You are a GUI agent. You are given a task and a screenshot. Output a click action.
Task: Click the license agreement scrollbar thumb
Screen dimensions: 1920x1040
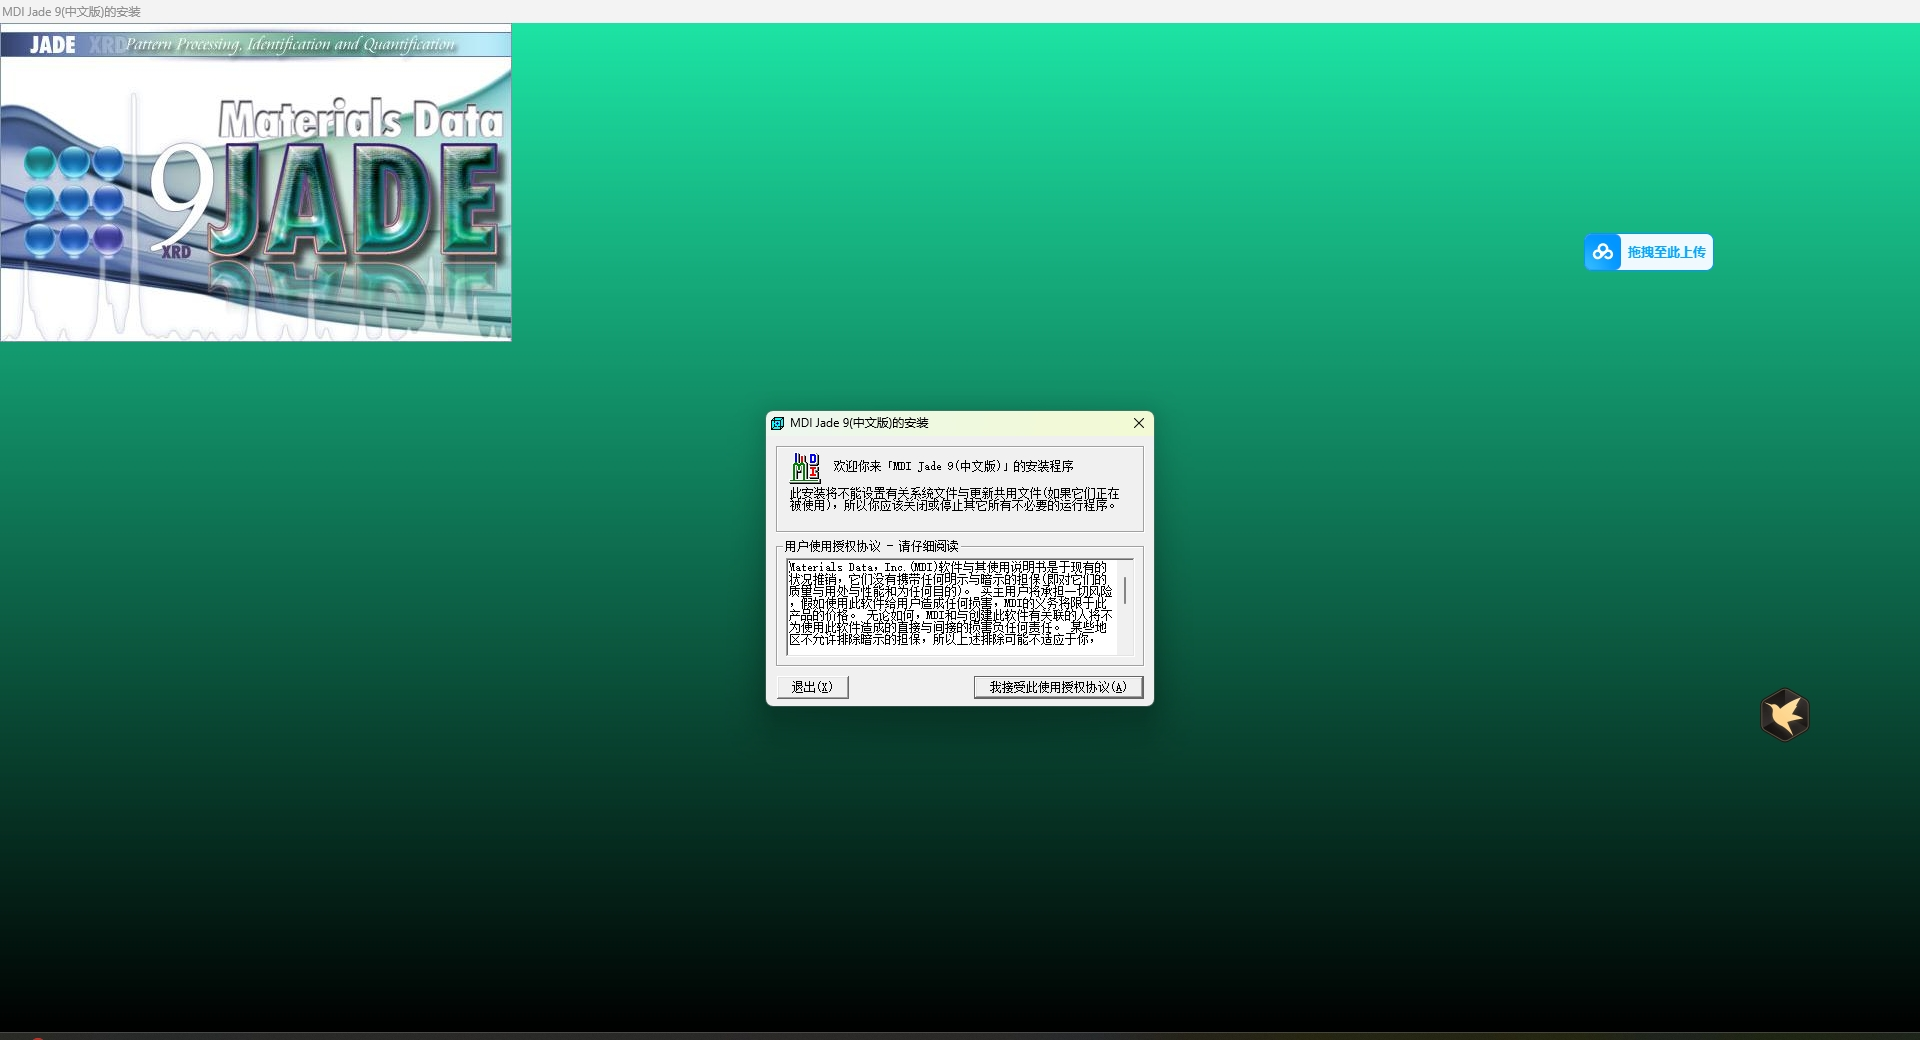pos(1126,590)
